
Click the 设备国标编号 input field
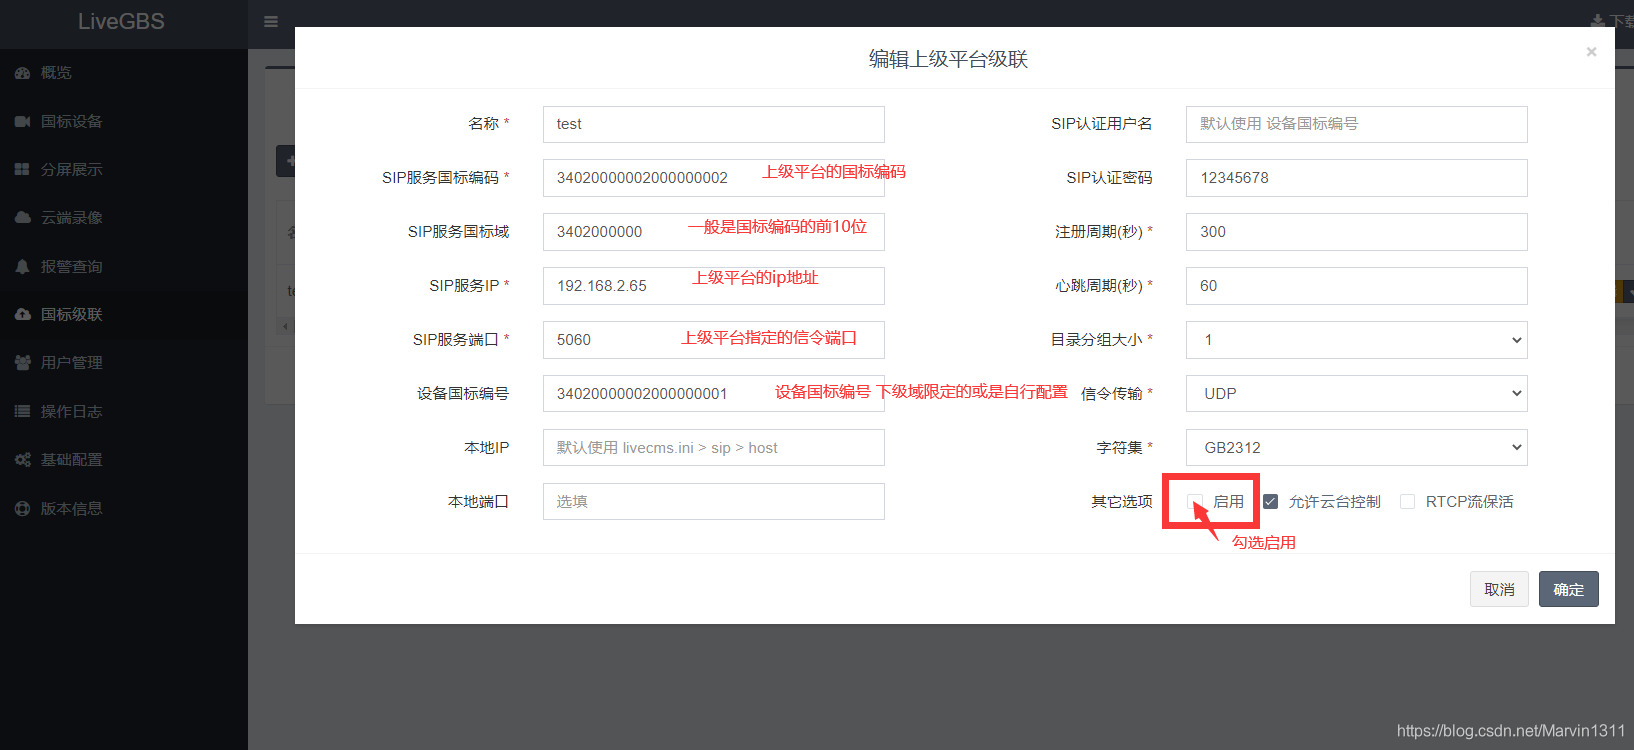coord(714,394)
